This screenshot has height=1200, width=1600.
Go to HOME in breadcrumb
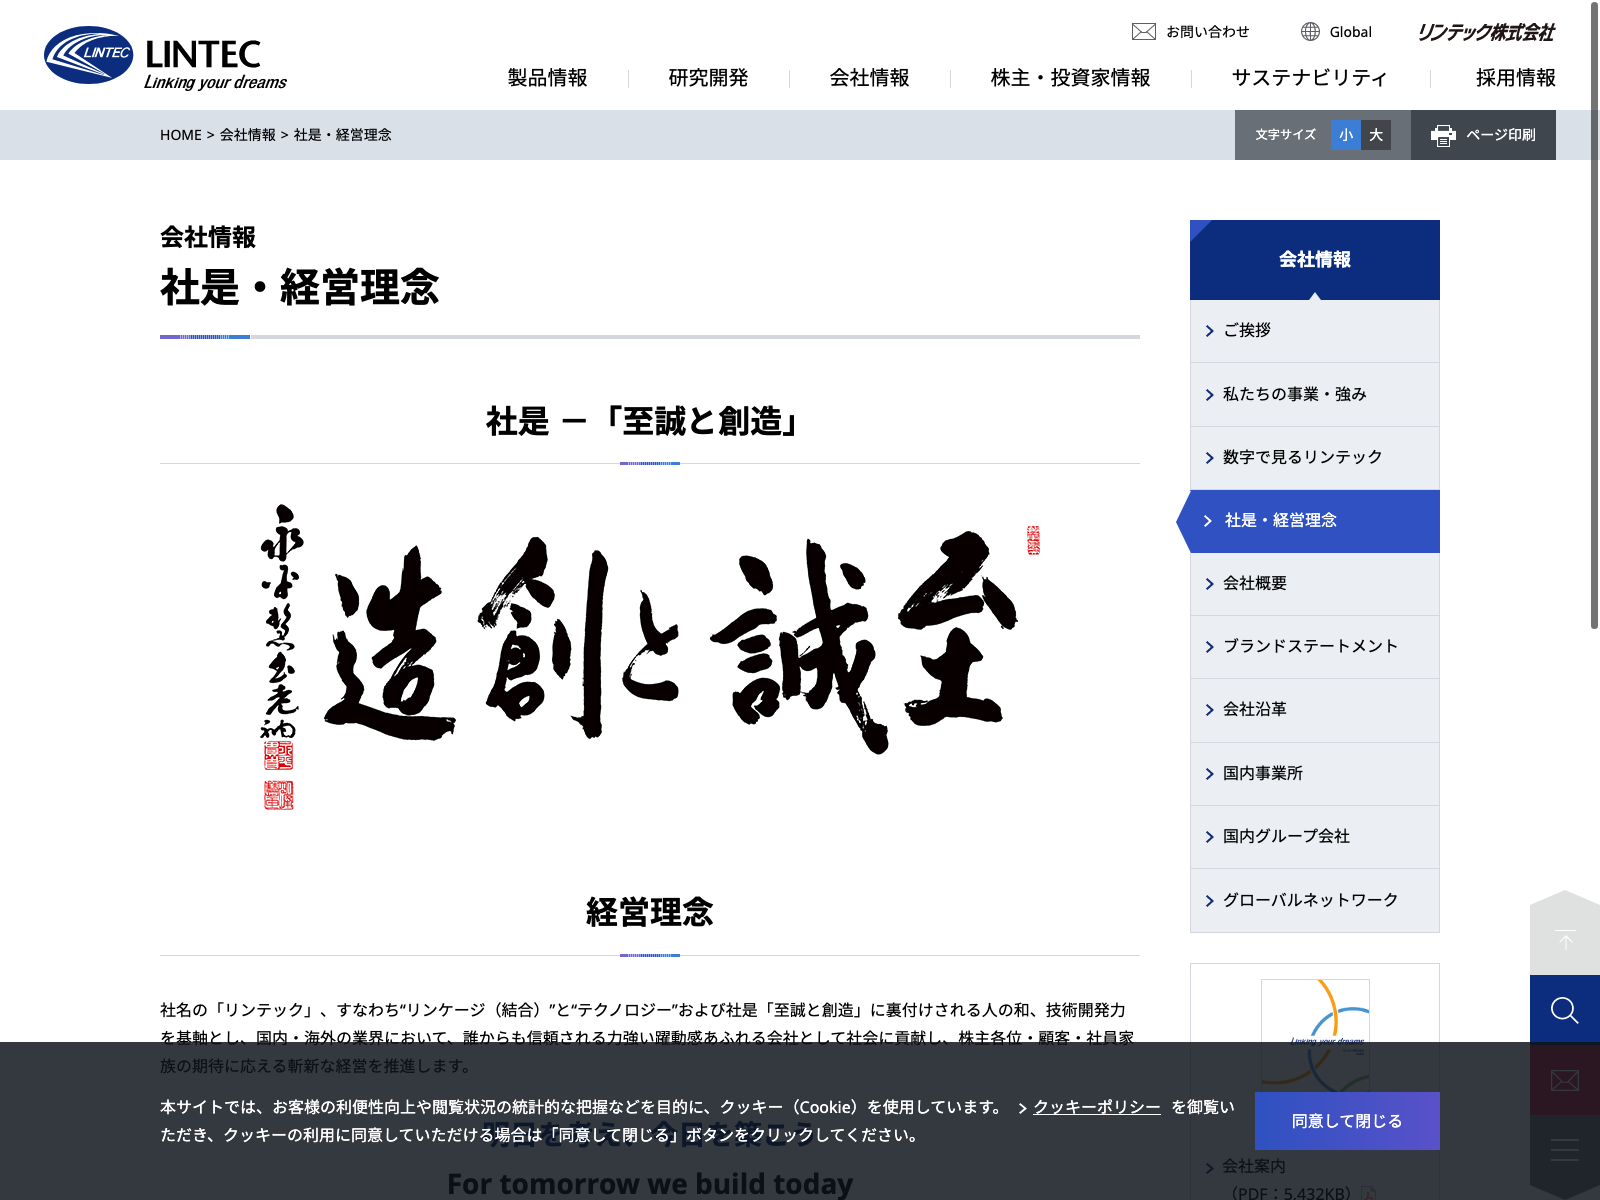(181, 135)
